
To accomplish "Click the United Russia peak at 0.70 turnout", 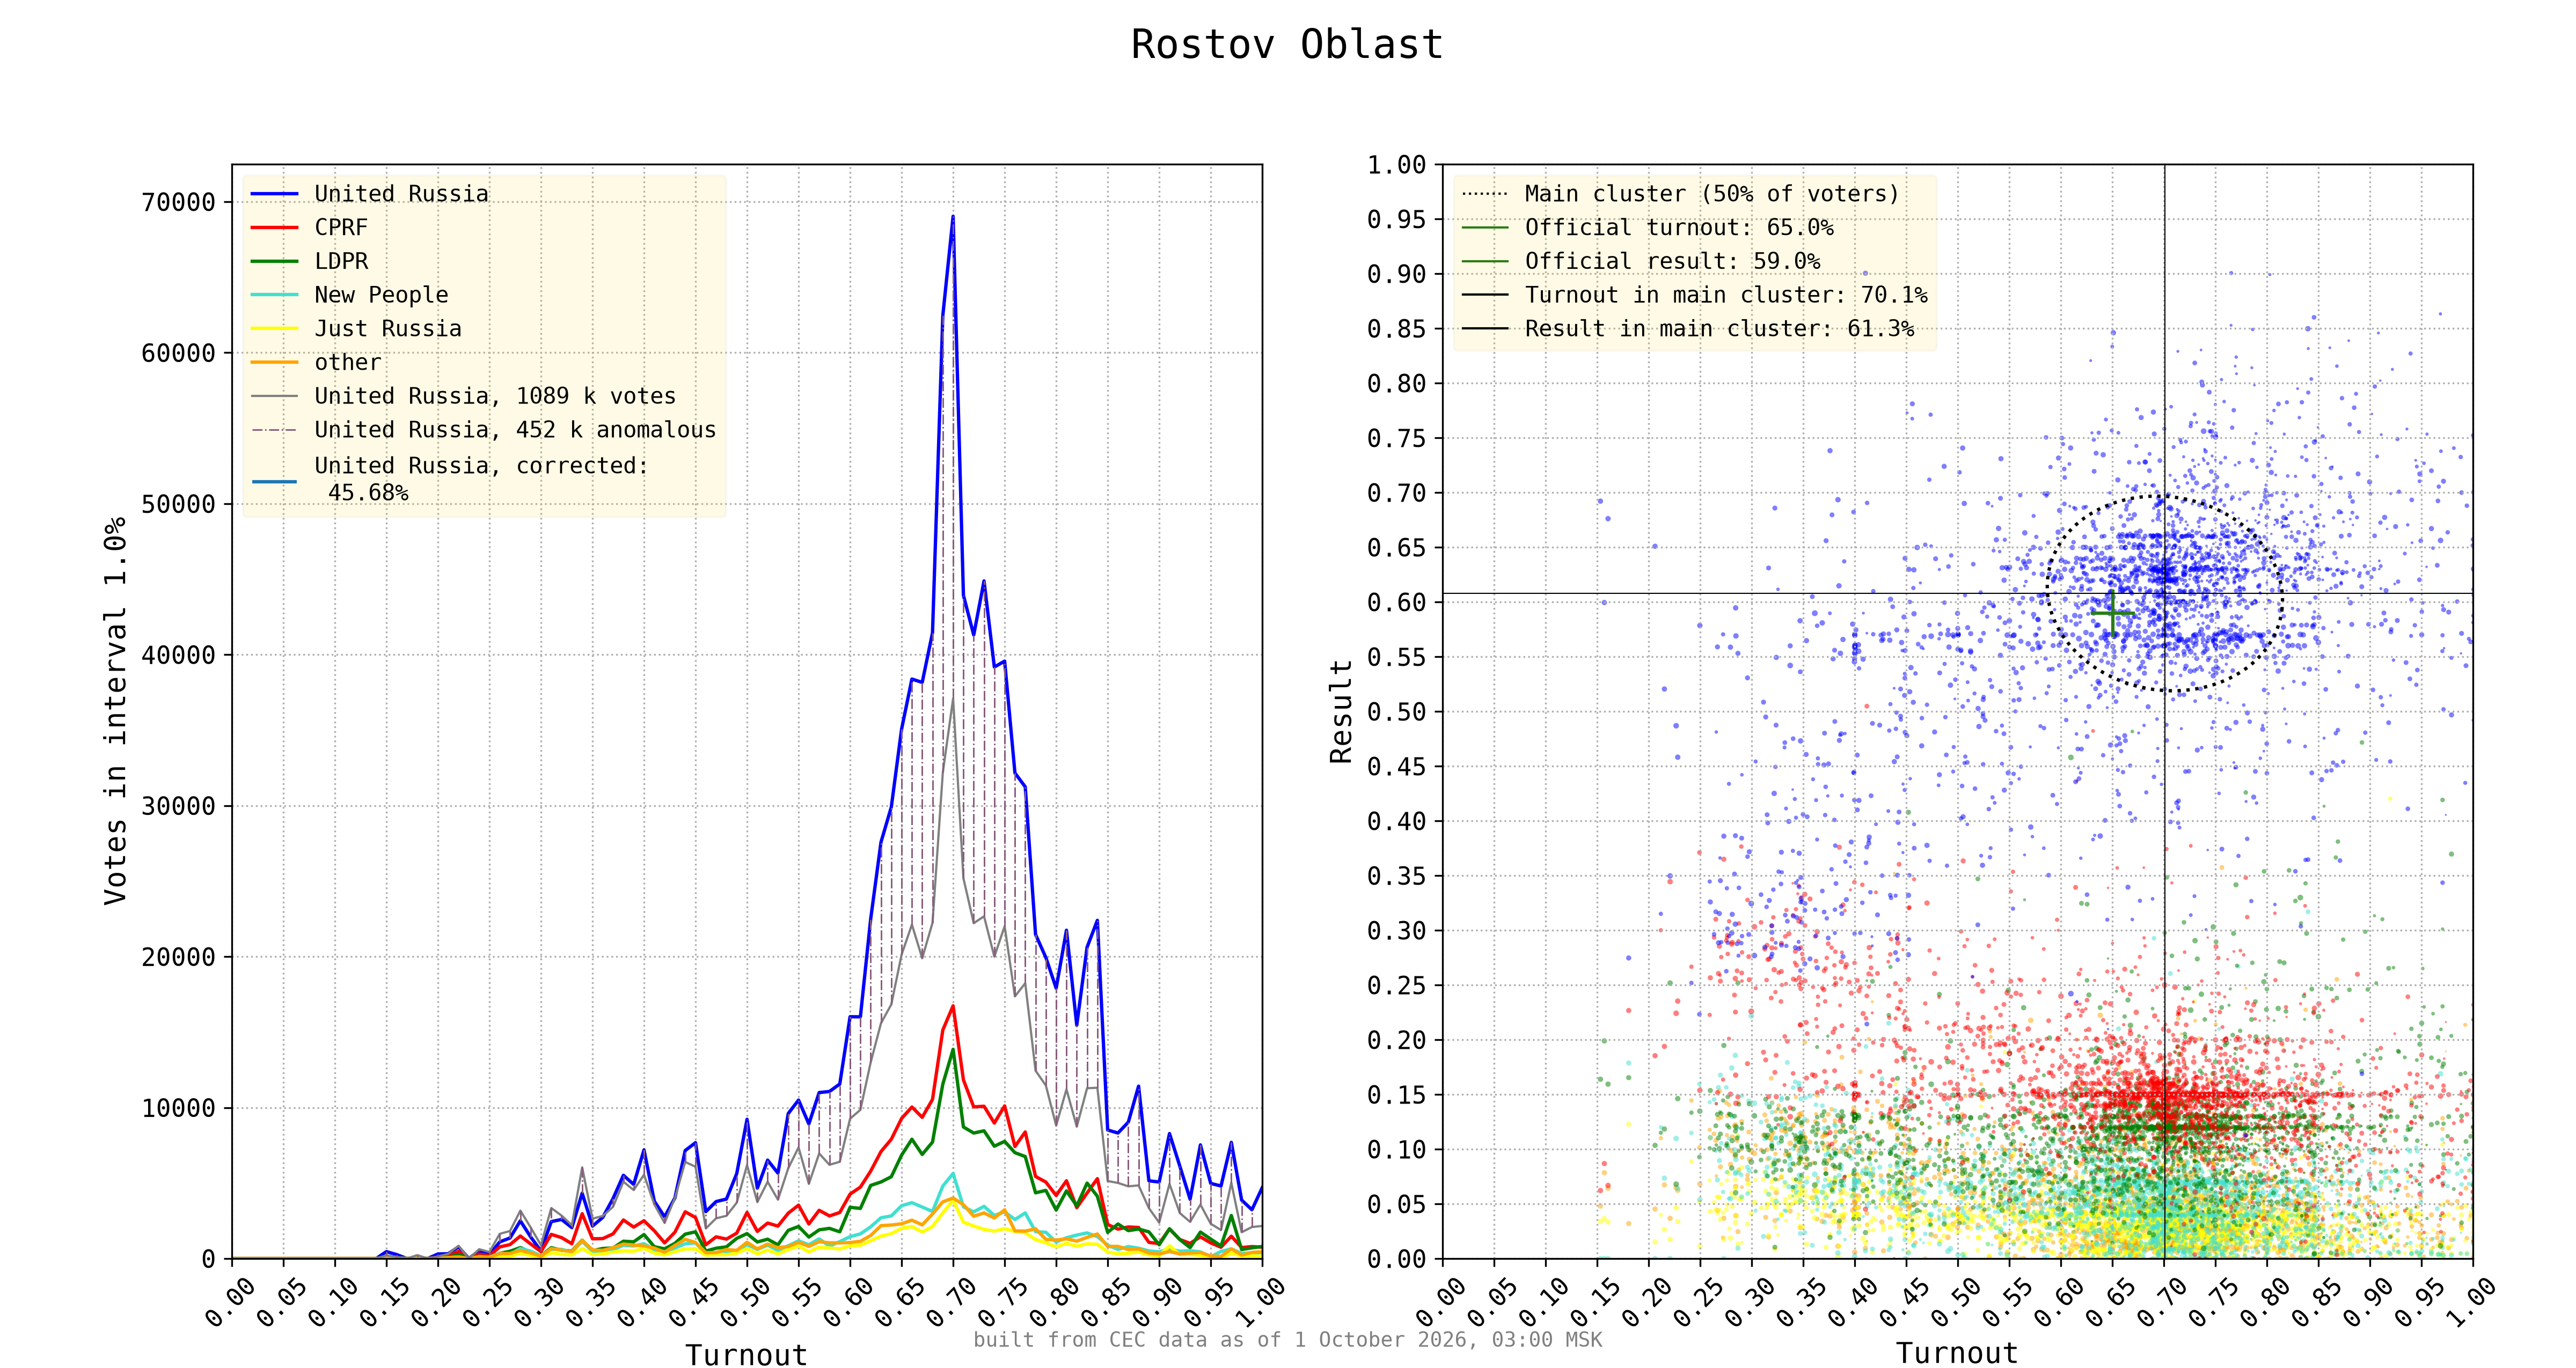I will (953, 216).
